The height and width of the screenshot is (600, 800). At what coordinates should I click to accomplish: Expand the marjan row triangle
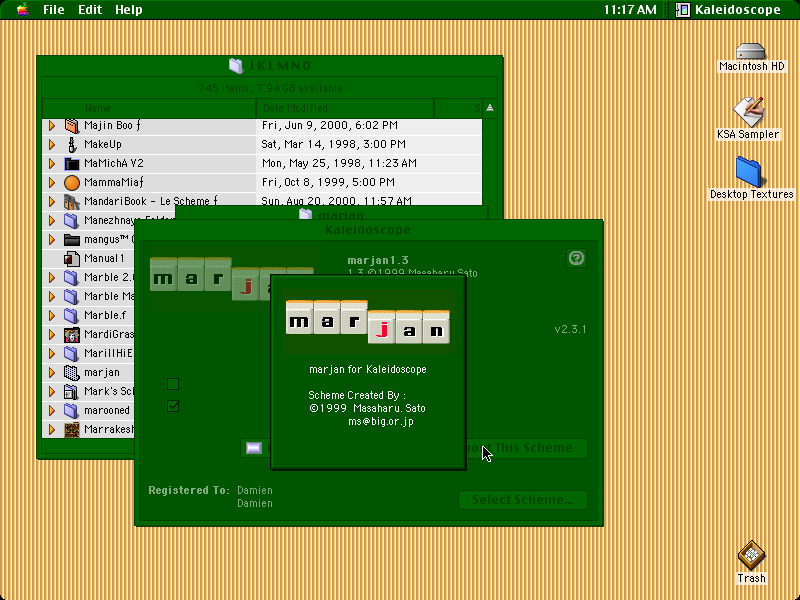click(x=52, y=372)
